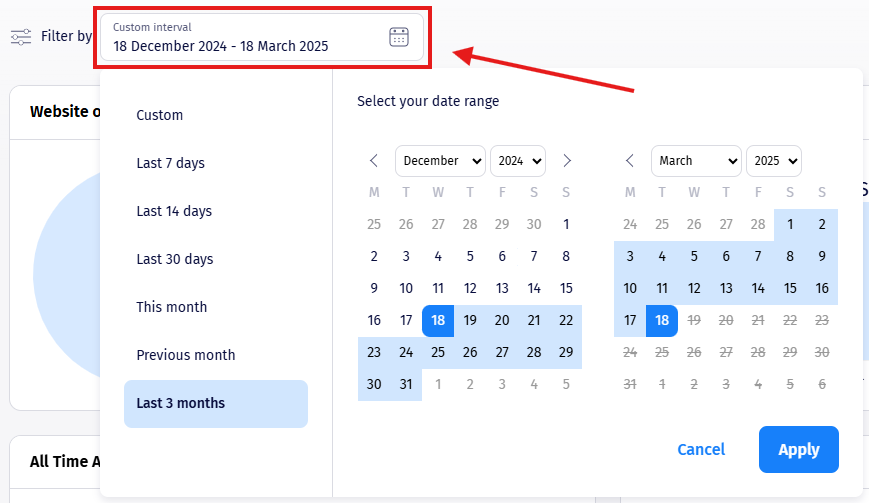The height and width of the screenshot is (503, 869).
Task: Click the calendar icon in Custom interval field
Action: pyautogui.click(x=398, y=37)
